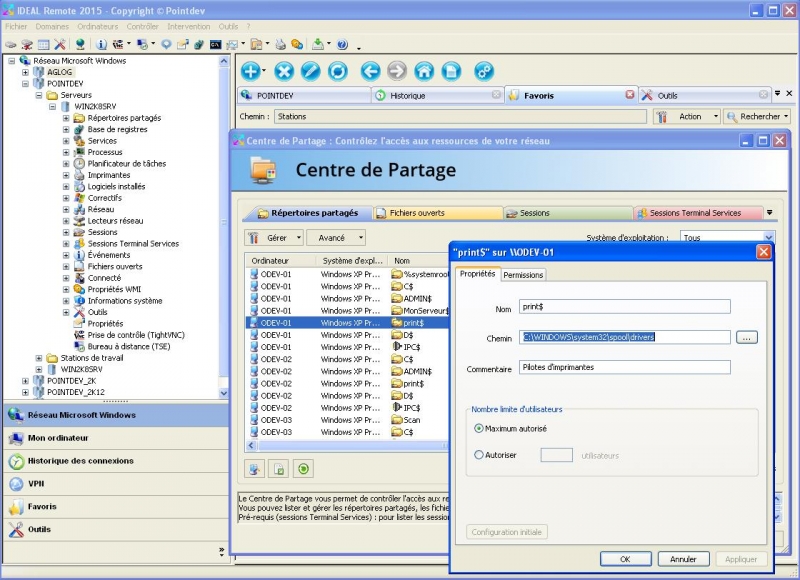The height and width of the screenshot is (580, 800).
Task: Click the OK button
Action: [625, 559]
